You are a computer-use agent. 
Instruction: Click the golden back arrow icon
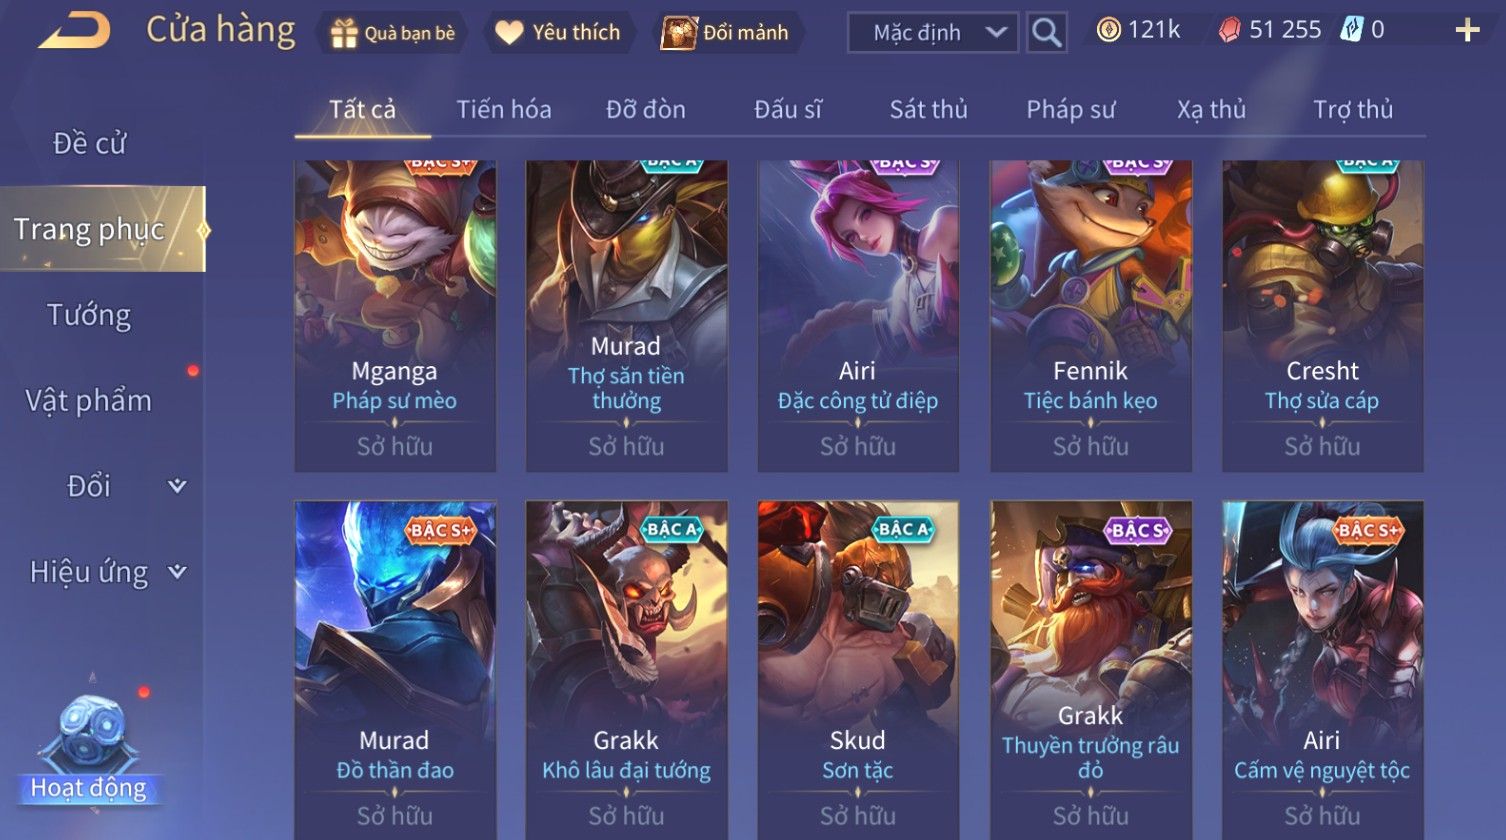(x=75, y=31)
